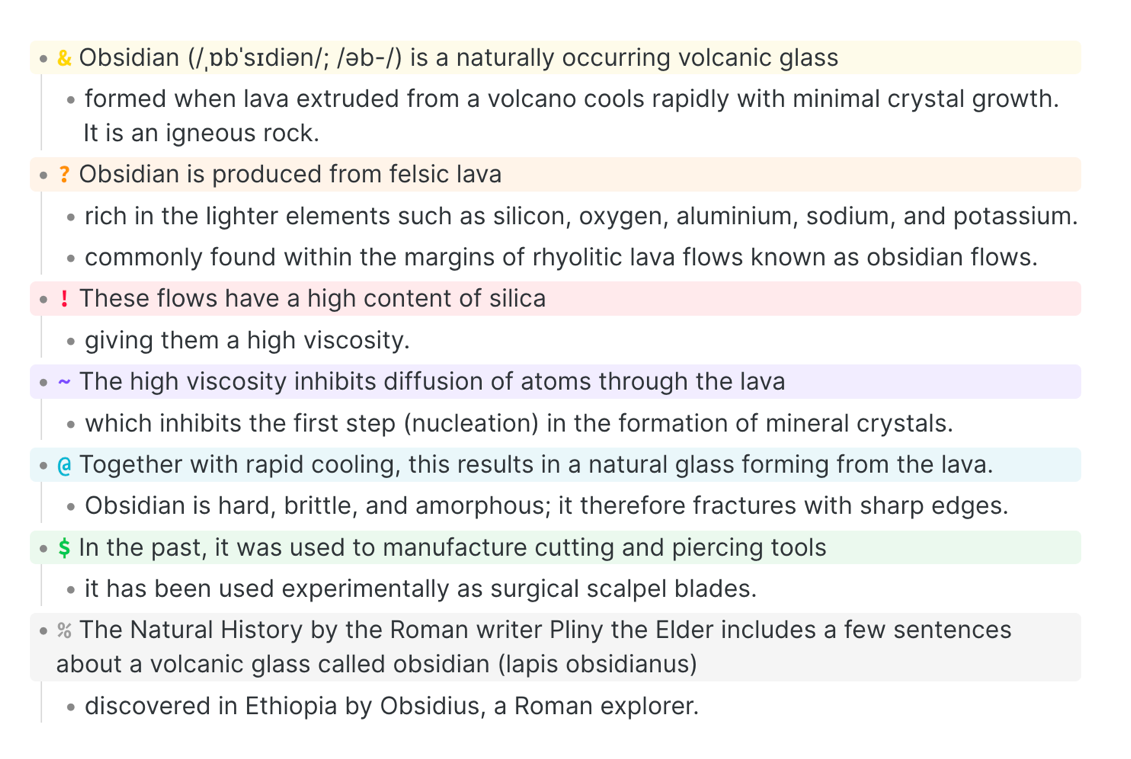Click the line 'it has been used experimentally'
The height and width of the screenshot is (759, 1131).
point(421,589)
